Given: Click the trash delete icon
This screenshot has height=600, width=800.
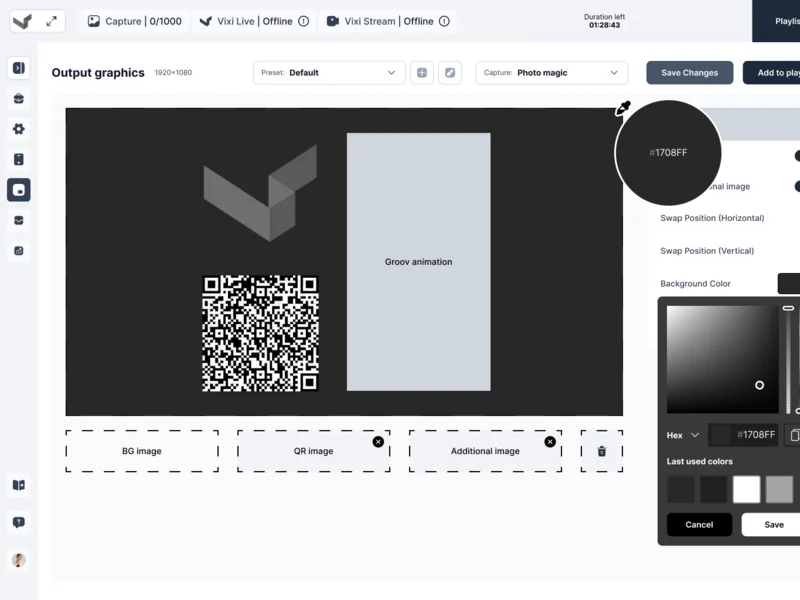Looking at the screenshot, I should click(x=602, y=451).
